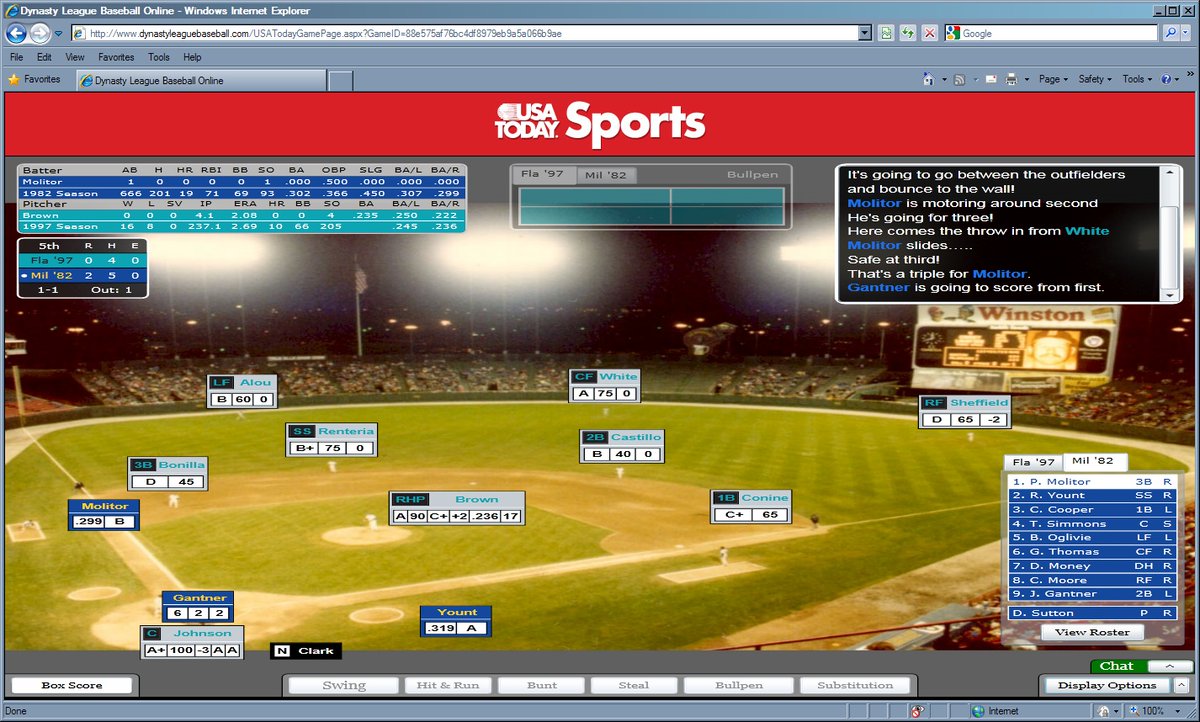Open the Tools dropdown in command bar
The width and height of the screenshot is (1200, 722).
tap(1137, 79)
